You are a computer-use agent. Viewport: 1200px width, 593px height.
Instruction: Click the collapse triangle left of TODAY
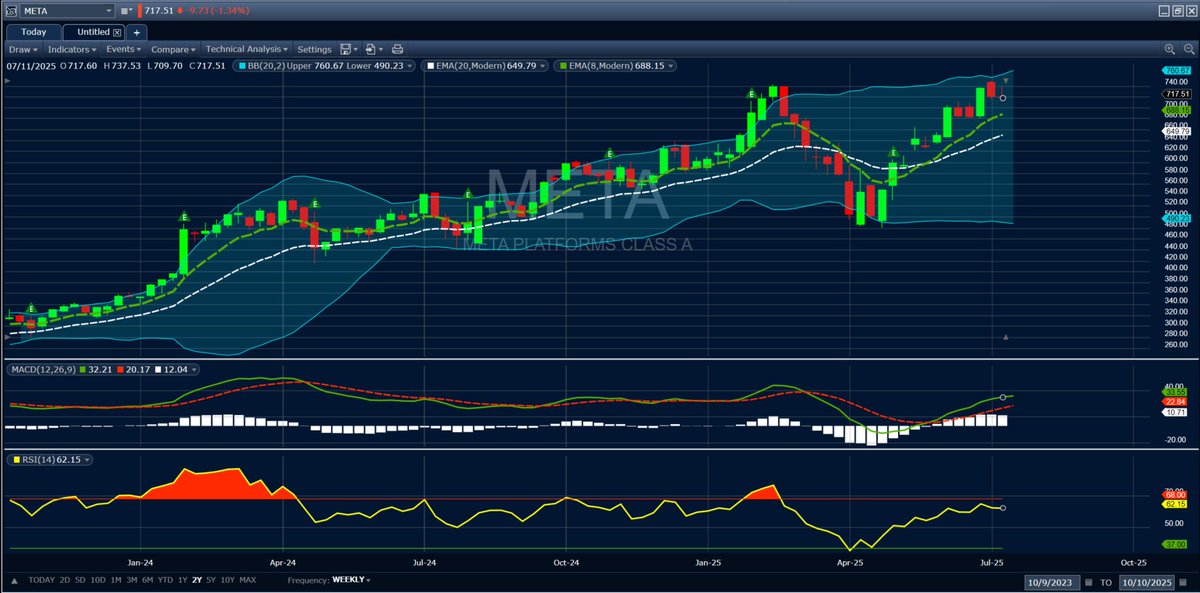(14, 580)
